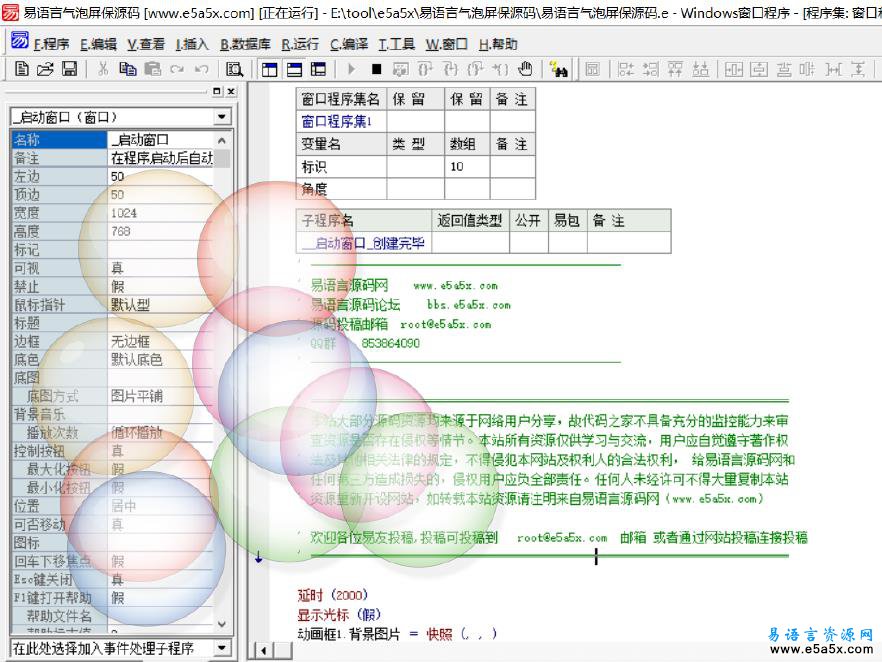Click the window preview icon after the binoculars
The image size is (882, 662).
(x=592, y=69)
